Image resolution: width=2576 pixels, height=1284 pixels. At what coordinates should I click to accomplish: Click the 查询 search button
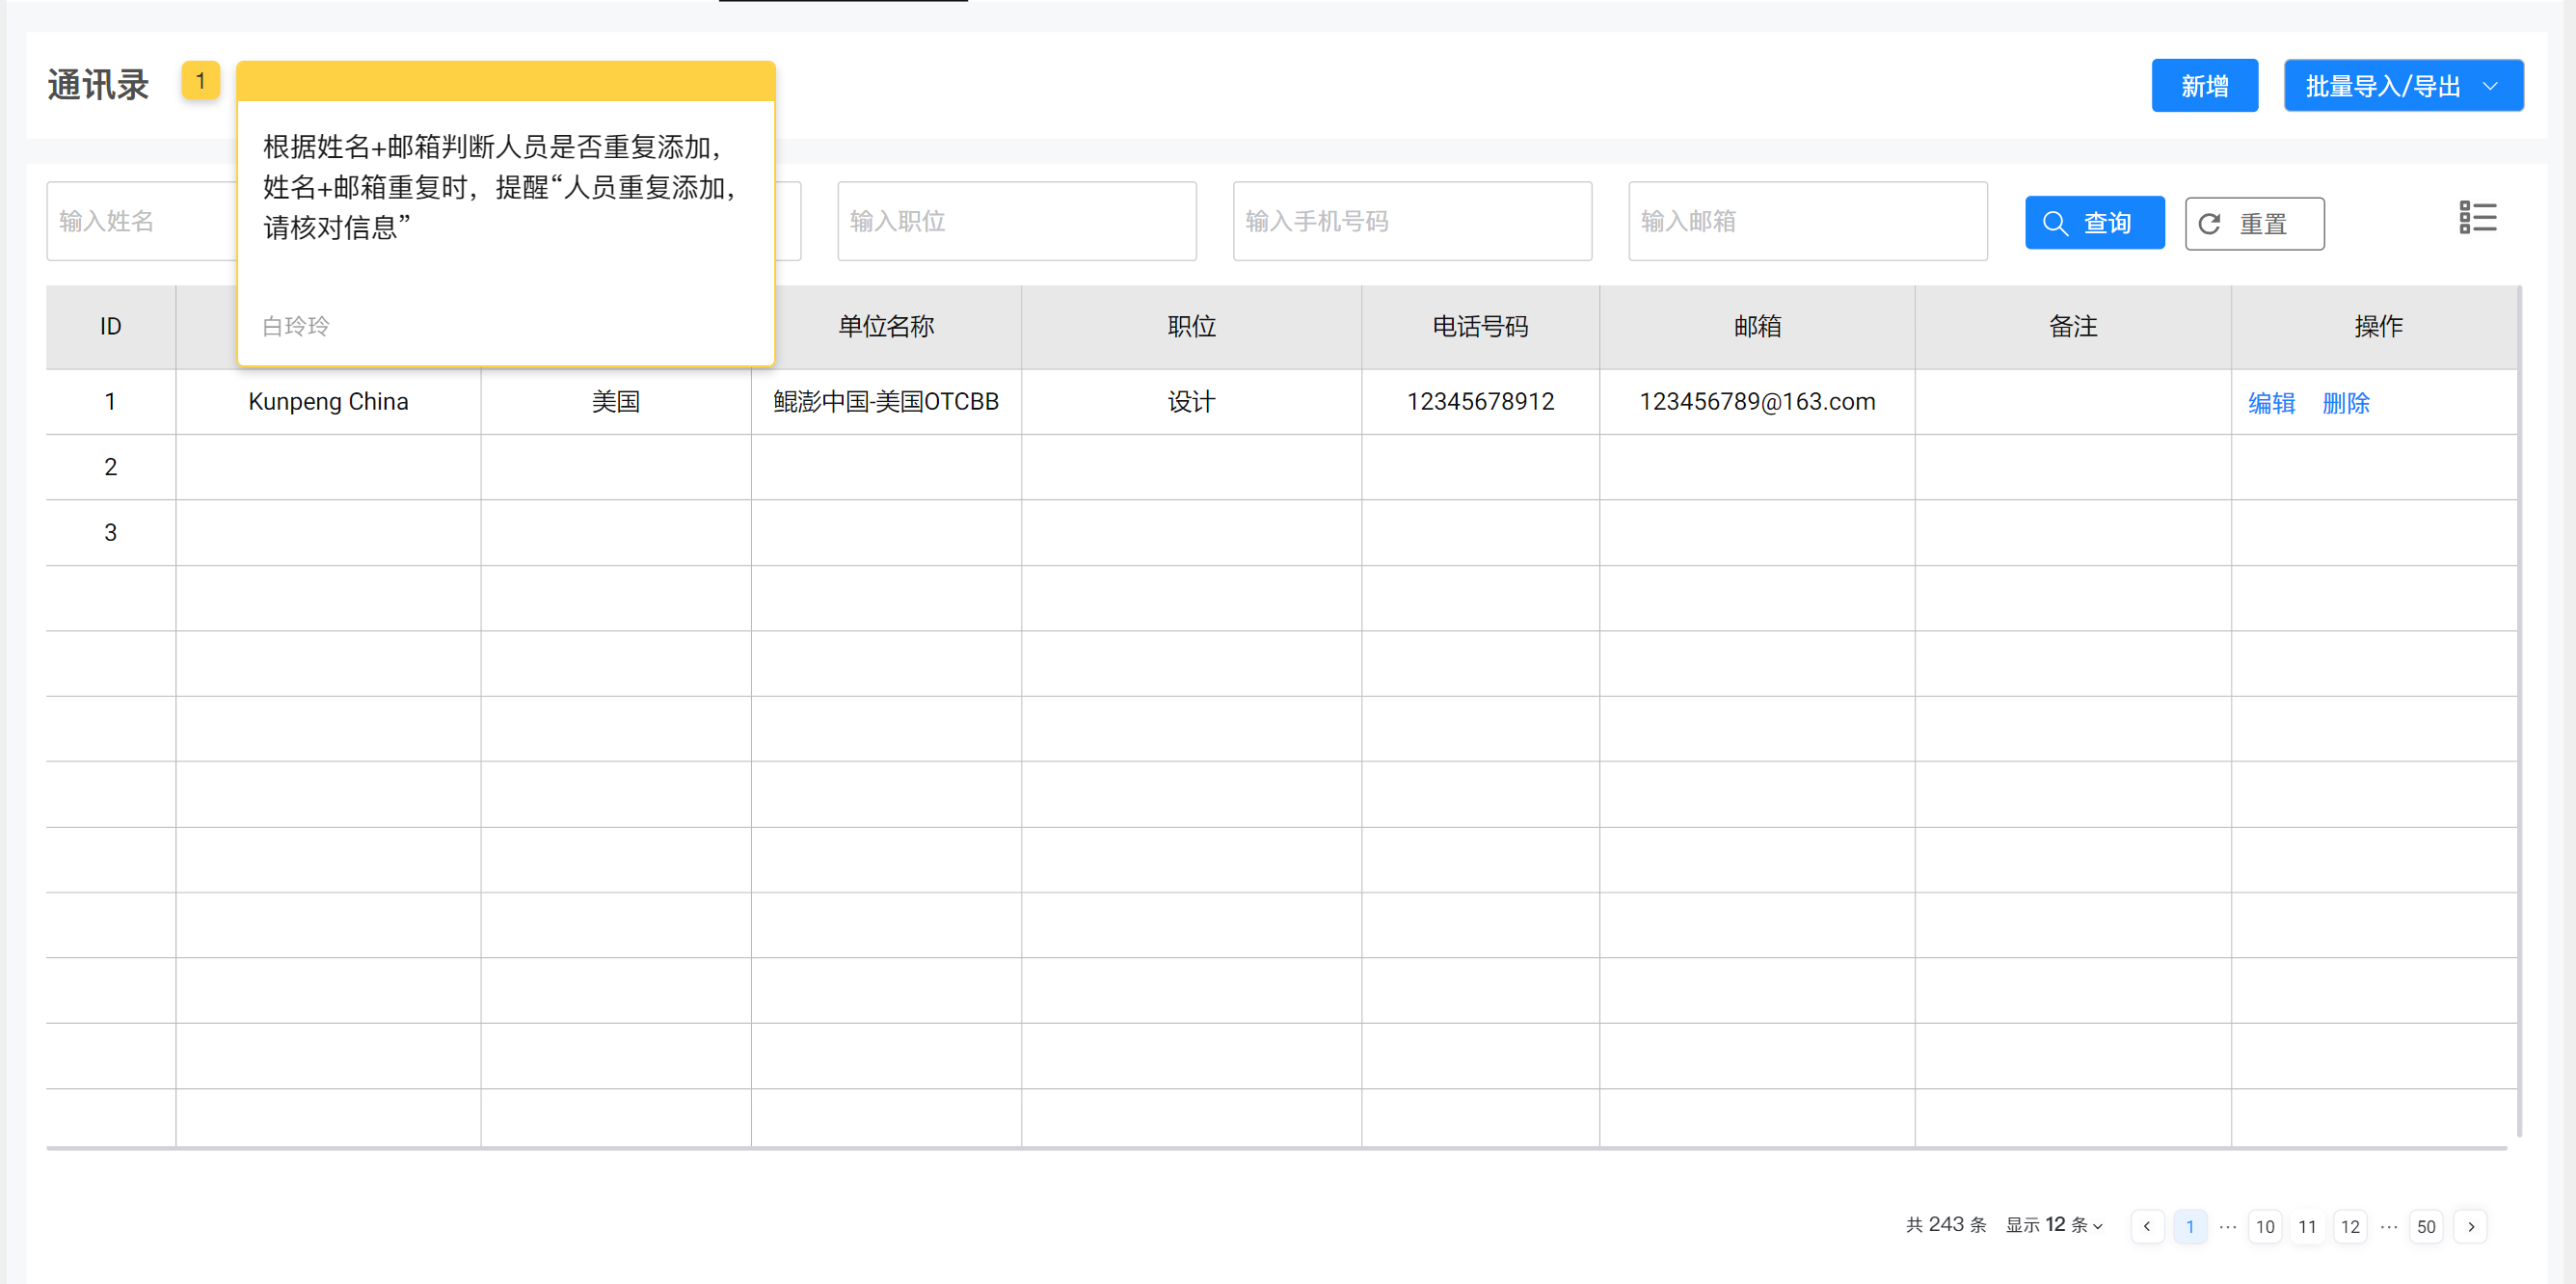[x=2094, y=223]
